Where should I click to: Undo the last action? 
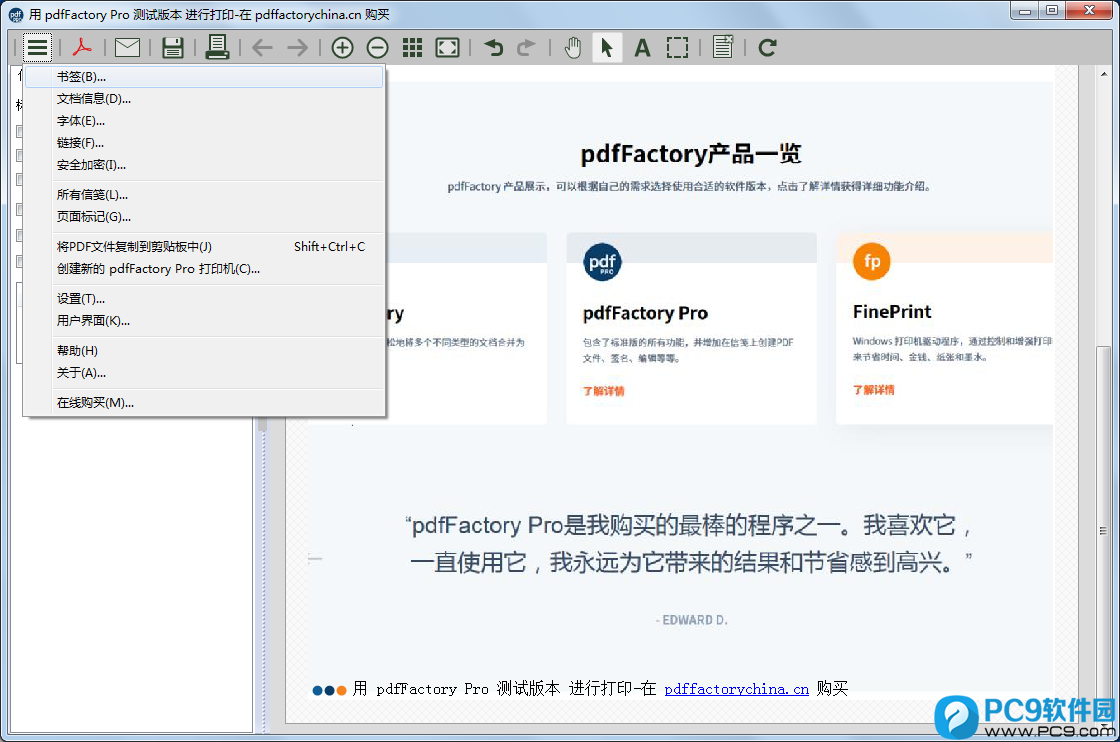493,48
